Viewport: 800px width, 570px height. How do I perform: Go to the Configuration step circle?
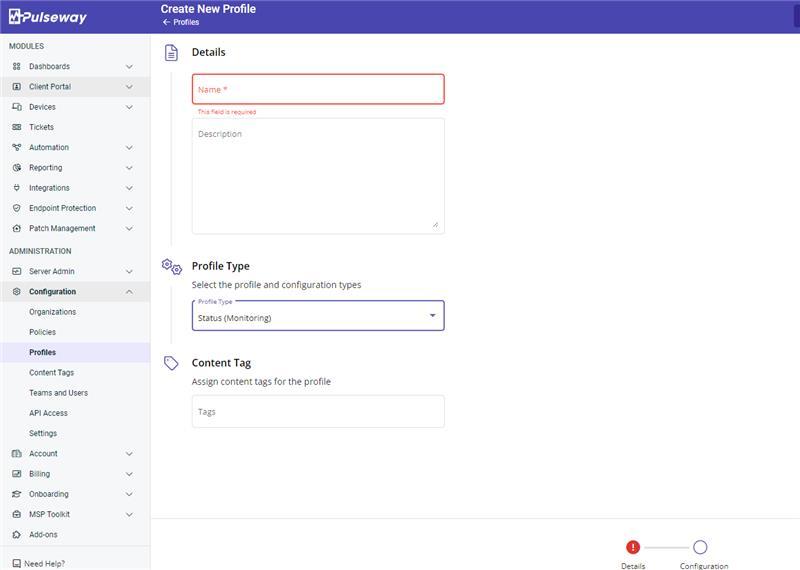point(700,547)
